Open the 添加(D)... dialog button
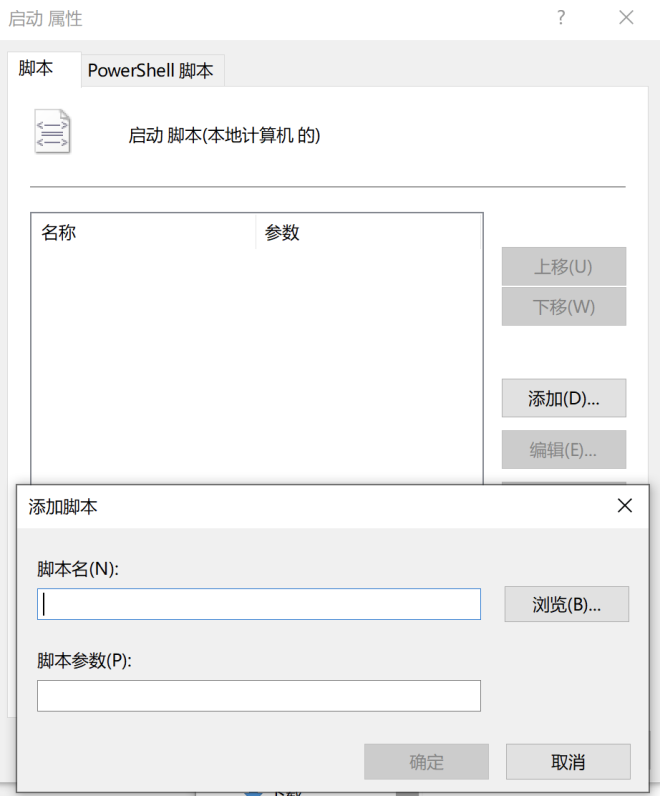The height and width of the screenshot is (796, 660). [x=564, y=398]
